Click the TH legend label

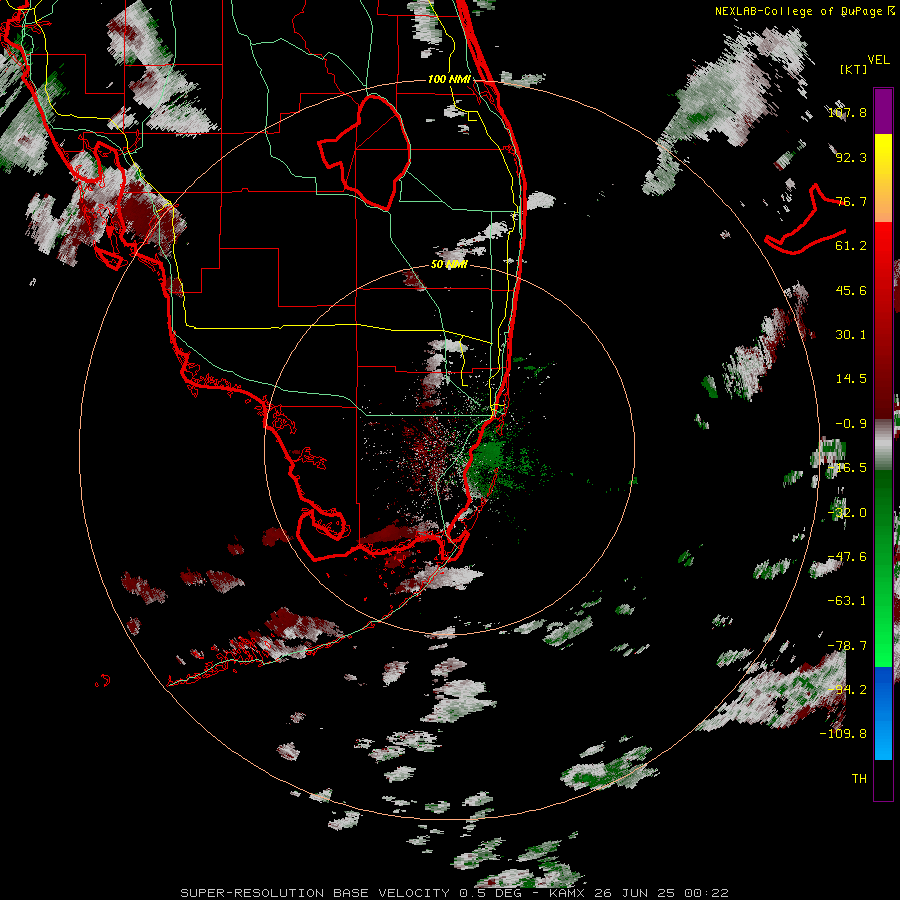pos(859,779)
